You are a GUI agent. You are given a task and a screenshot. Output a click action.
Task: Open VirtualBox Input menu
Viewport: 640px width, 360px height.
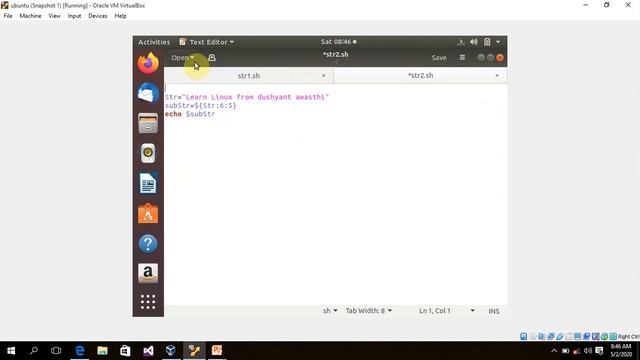click(x=74, y=16)
